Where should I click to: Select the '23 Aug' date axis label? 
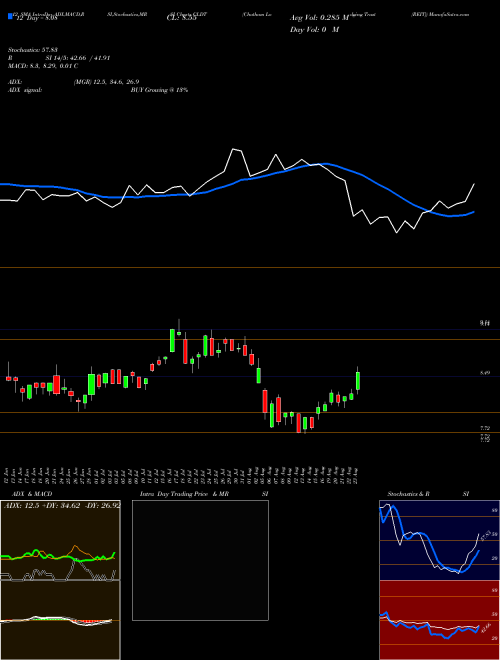pyautogui.click(x=358, y=475)
